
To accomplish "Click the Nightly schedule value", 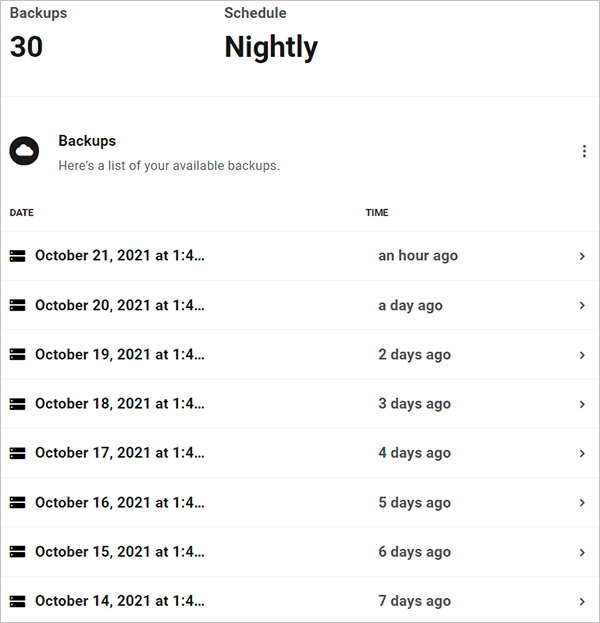I will [271, 47].
